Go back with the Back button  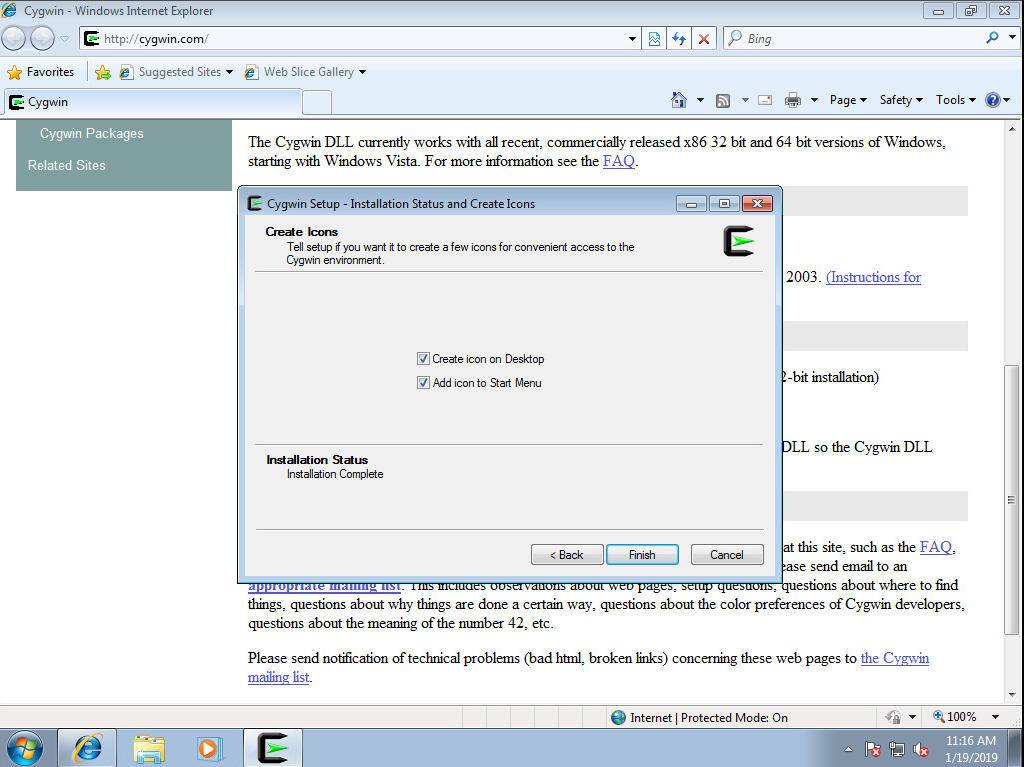pyautogui.click(x=567, y=555)
